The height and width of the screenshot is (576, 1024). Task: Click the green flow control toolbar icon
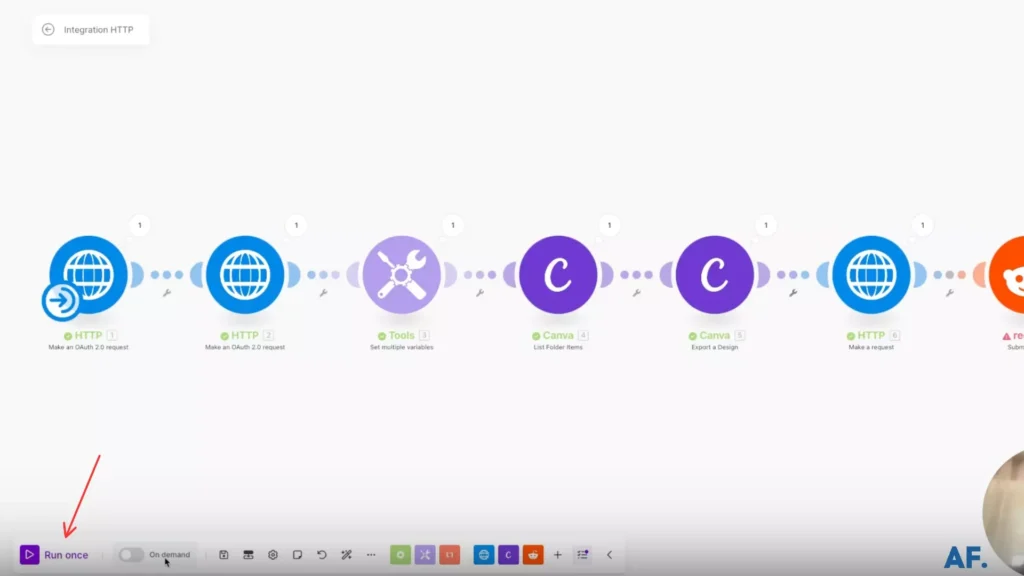tap(400, 554)
